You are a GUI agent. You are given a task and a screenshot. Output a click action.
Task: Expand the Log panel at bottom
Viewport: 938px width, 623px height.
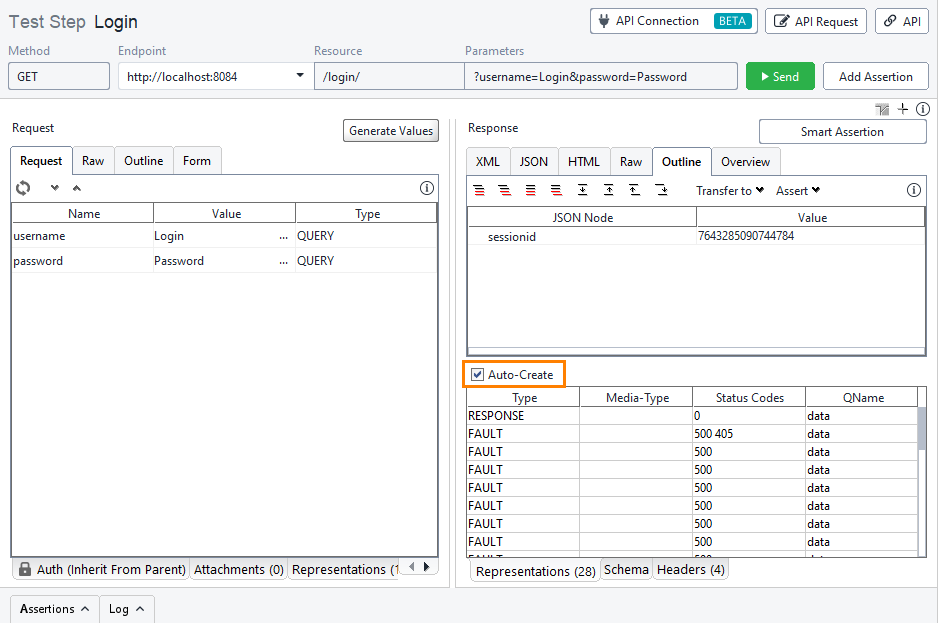point(126,609)
